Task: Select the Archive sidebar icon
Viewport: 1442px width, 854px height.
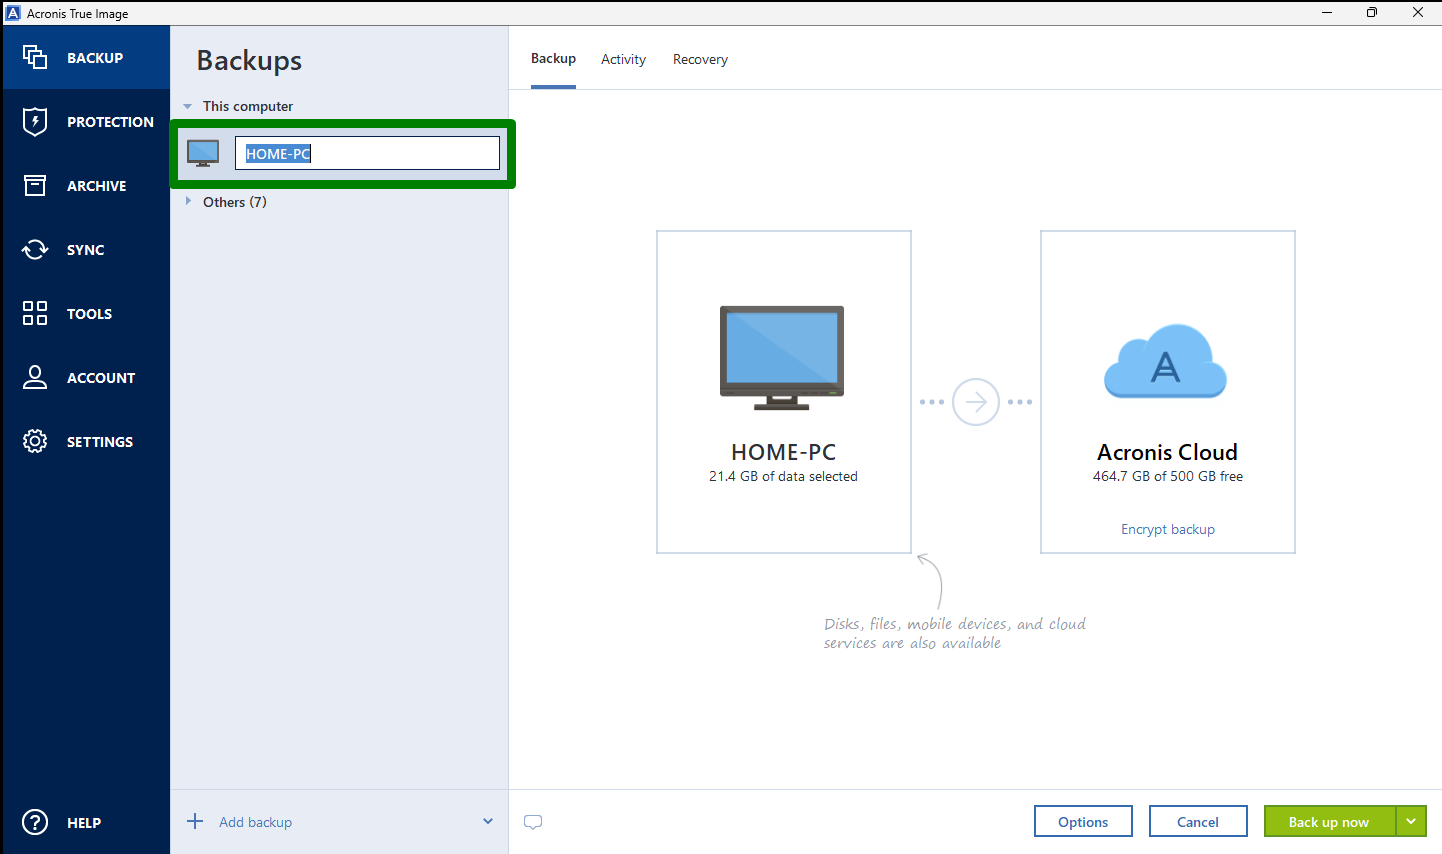Action: click(86, 185)
